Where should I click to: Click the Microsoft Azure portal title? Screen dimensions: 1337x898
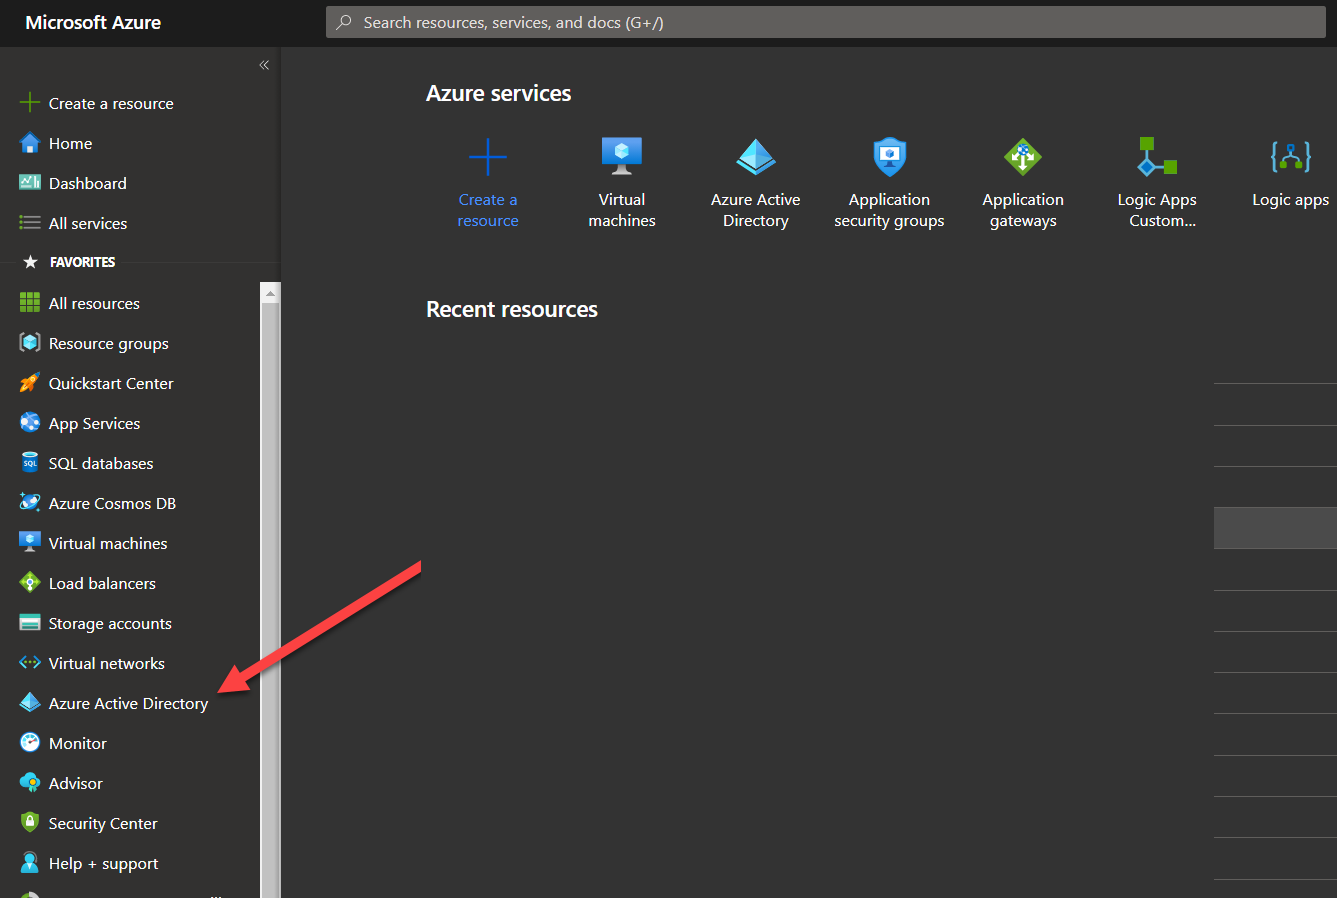coord(93,22)
